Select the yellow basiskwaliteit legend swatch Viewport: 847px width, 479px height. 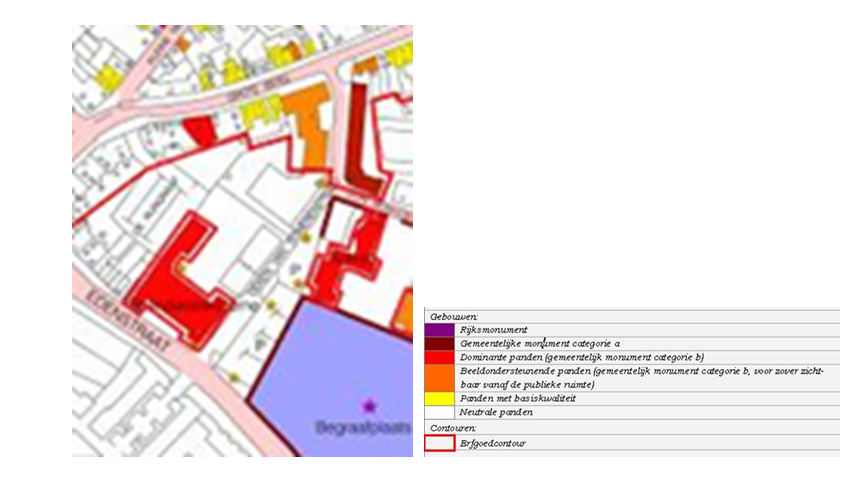pyautogui.click(x=439, y=398)
